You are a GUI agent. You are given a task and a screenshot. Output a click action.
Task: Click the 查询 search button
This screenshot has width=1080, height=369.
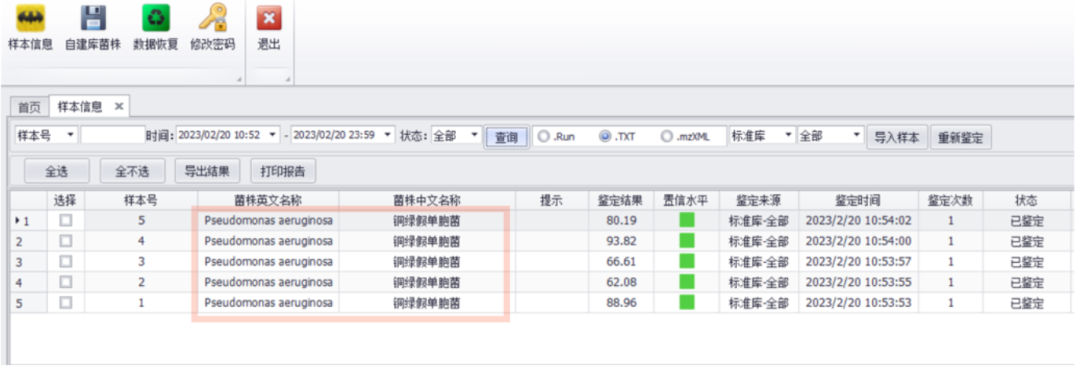[x=506, y=137]
